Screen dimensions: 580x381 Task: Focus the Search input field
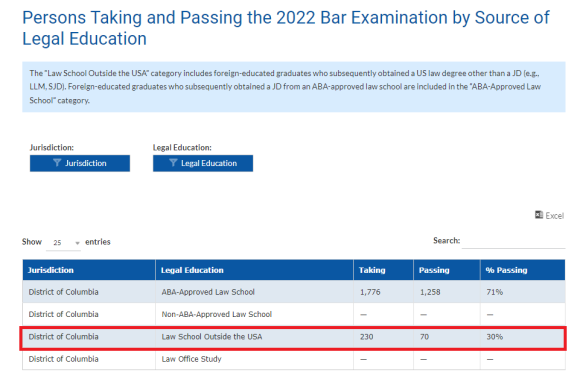click(x=513, y=241)
